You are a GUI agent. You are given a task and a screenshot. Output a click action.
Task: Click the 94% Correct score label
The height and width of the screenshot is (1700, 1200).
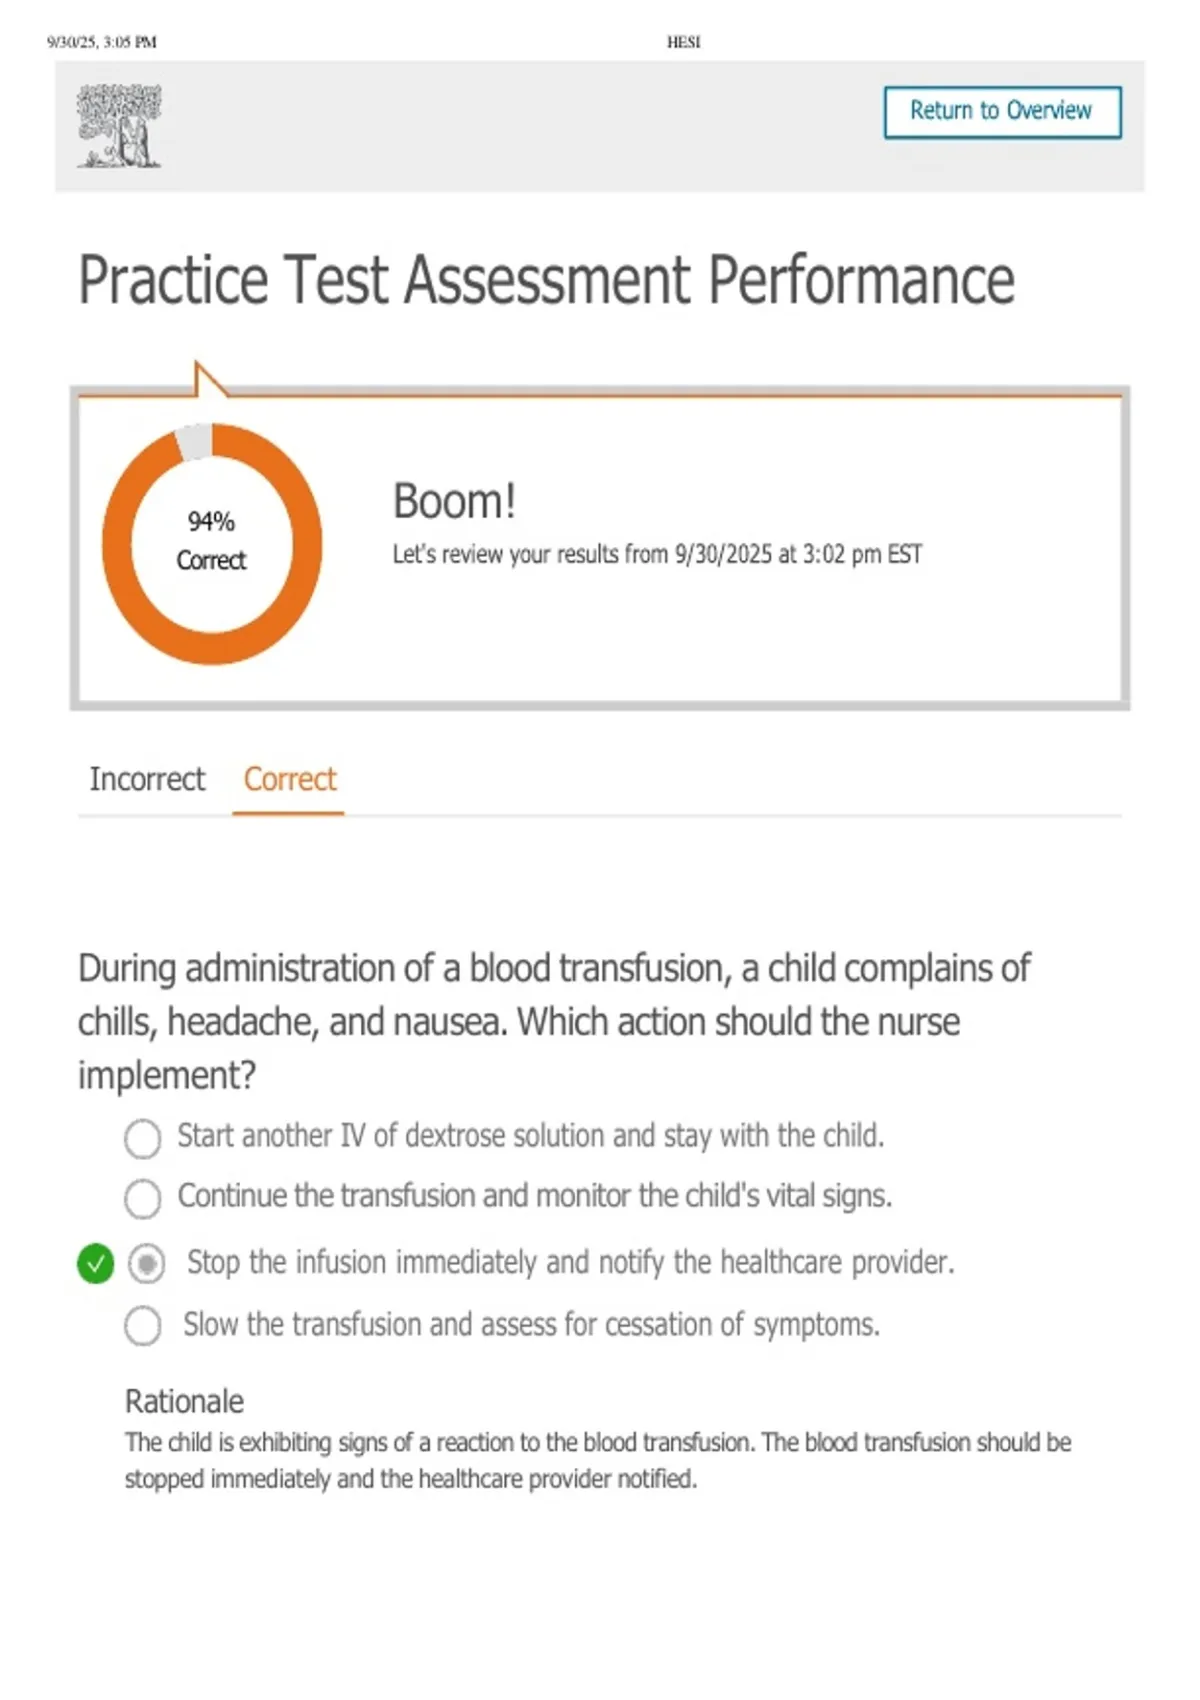tap(211, 541)
